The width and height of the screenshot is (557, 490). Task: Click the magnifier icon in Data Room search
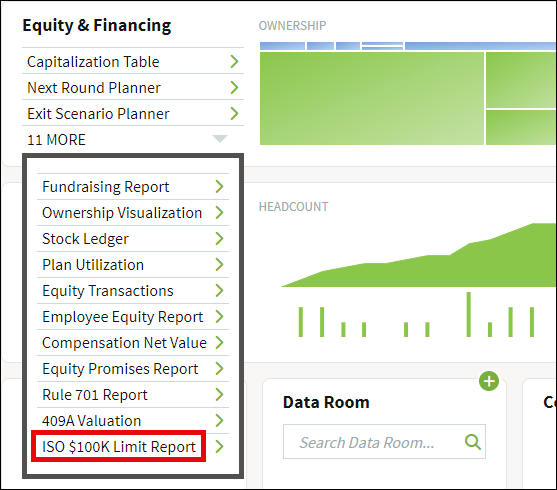pos(473,442)
